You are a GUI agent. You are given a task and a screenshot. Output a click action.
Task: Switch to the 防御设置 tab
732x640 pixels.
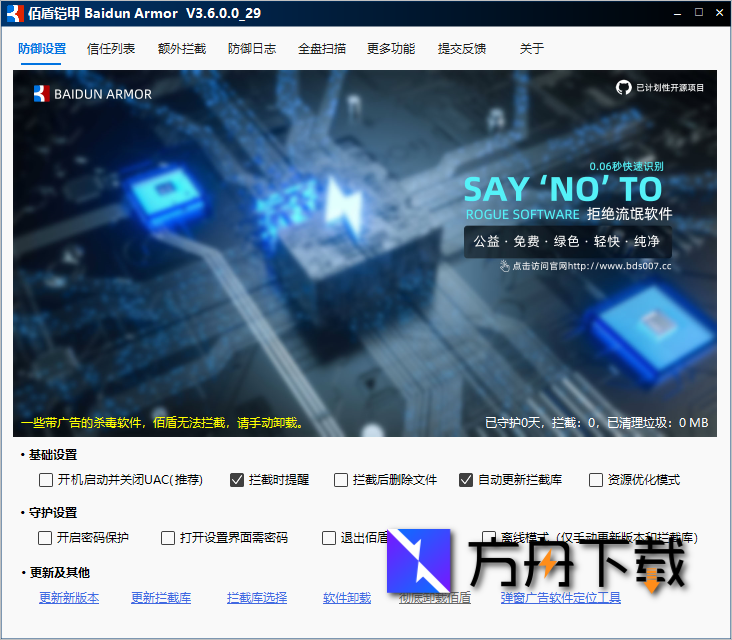coord(42,49)
